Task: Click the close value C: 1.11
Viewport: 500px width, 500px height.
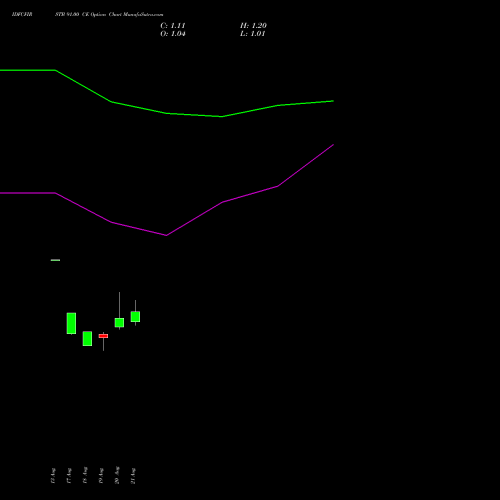Action: (x=173, y=26)
